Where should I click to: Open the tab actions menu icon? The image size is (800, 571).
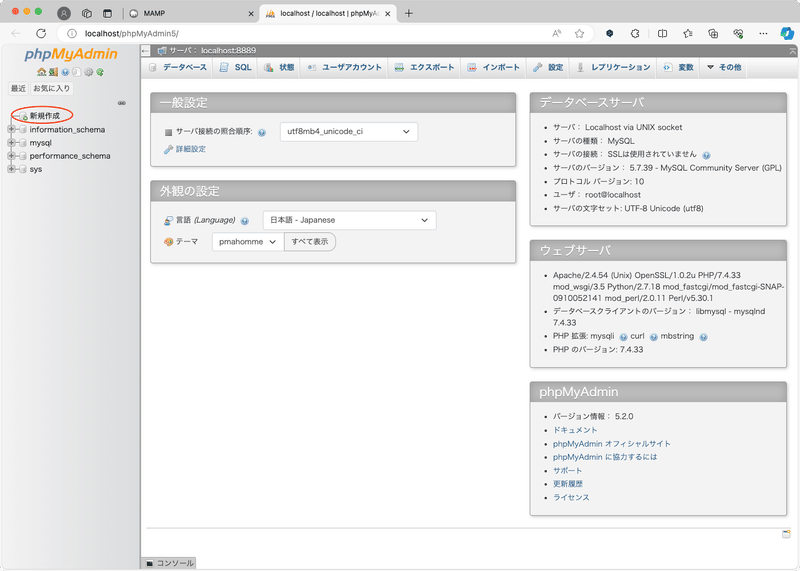coord(107,13)
